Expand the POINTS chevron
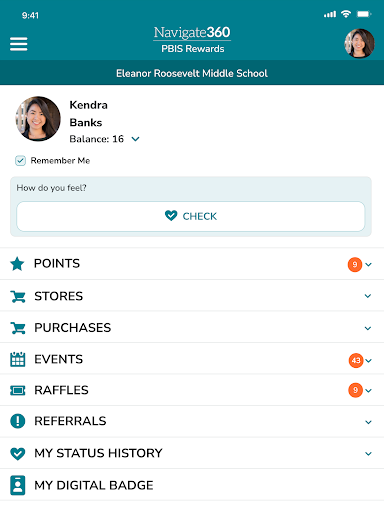This screenshot has width=384, height=512. click(x=368, y=265)
